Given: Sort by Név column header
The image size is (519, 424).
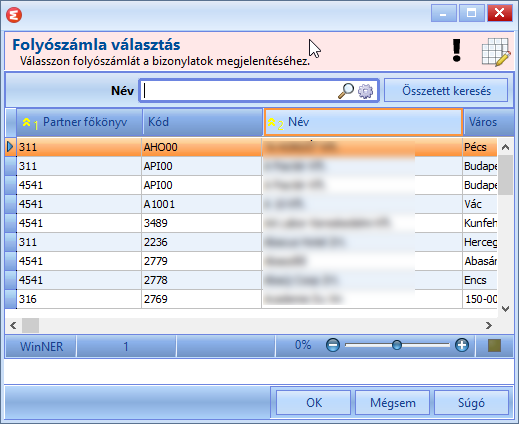Looking at the screenshot, I should pyautogui.click(x=363, y=122).
